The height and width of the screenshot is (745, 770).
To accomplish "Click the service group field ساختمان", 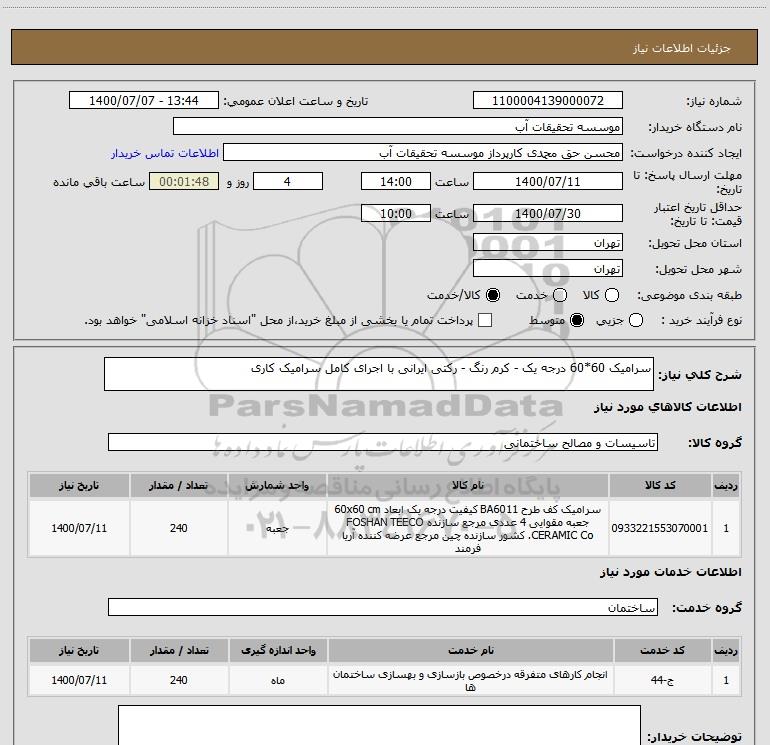I will click(383, 607).
